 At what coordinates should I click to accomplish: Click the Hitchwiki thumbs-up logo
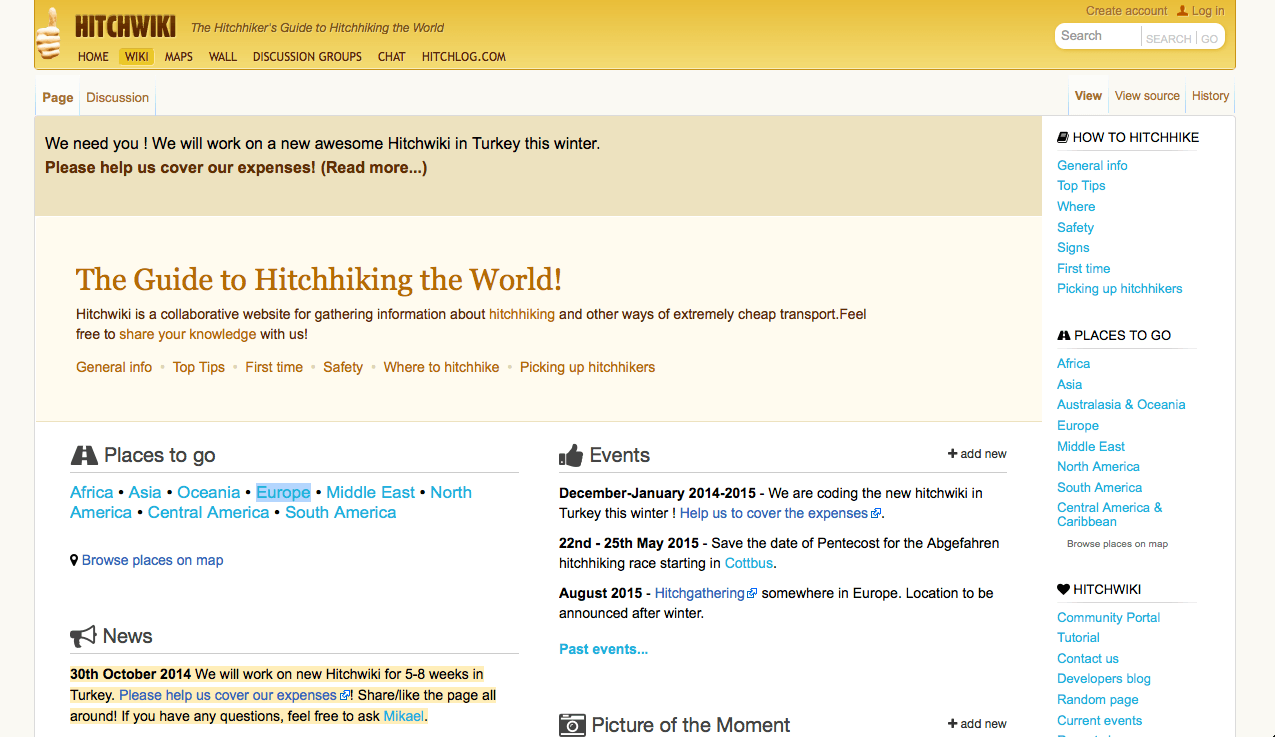[47, 33]
